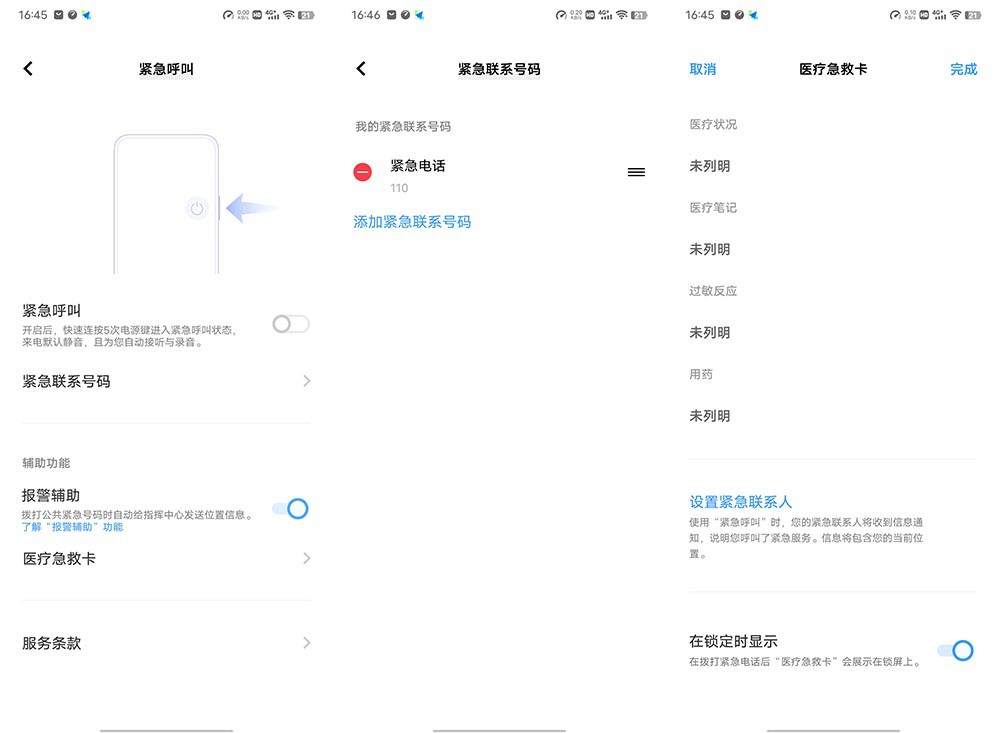Viewport: 1000px width, 733px height.
Task: Enable the 紧急呼叫 toggle switch
Action: click(291, 324)
